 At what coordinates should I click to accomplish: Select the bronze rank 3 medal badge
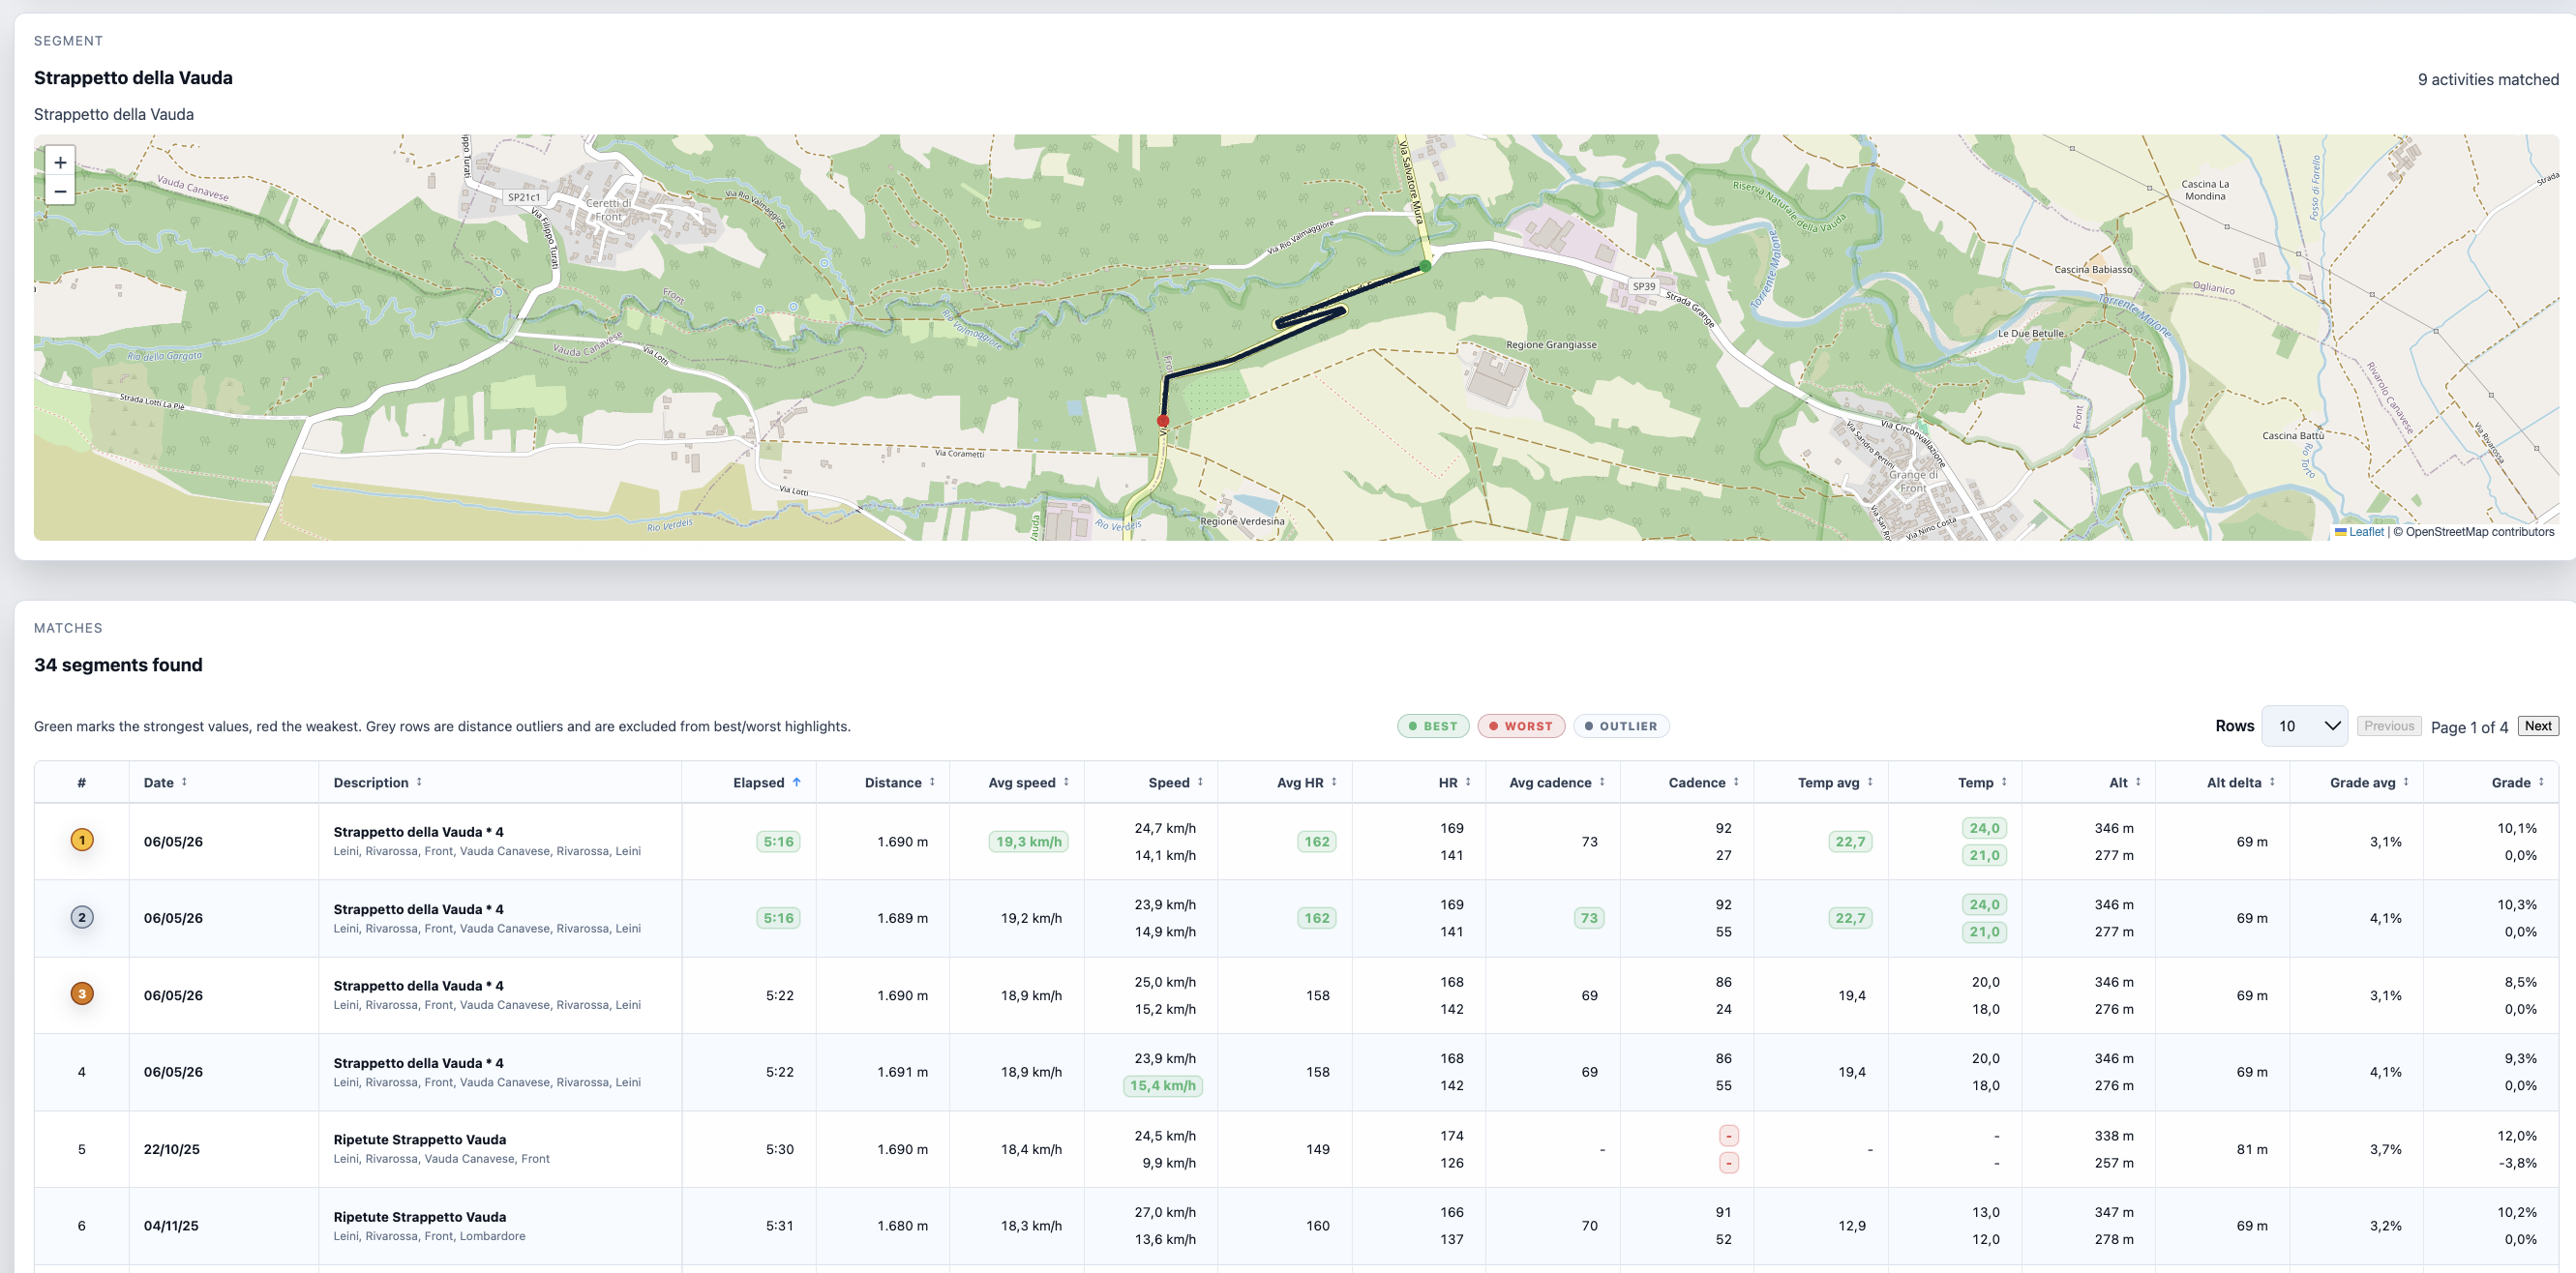[82, 994]
